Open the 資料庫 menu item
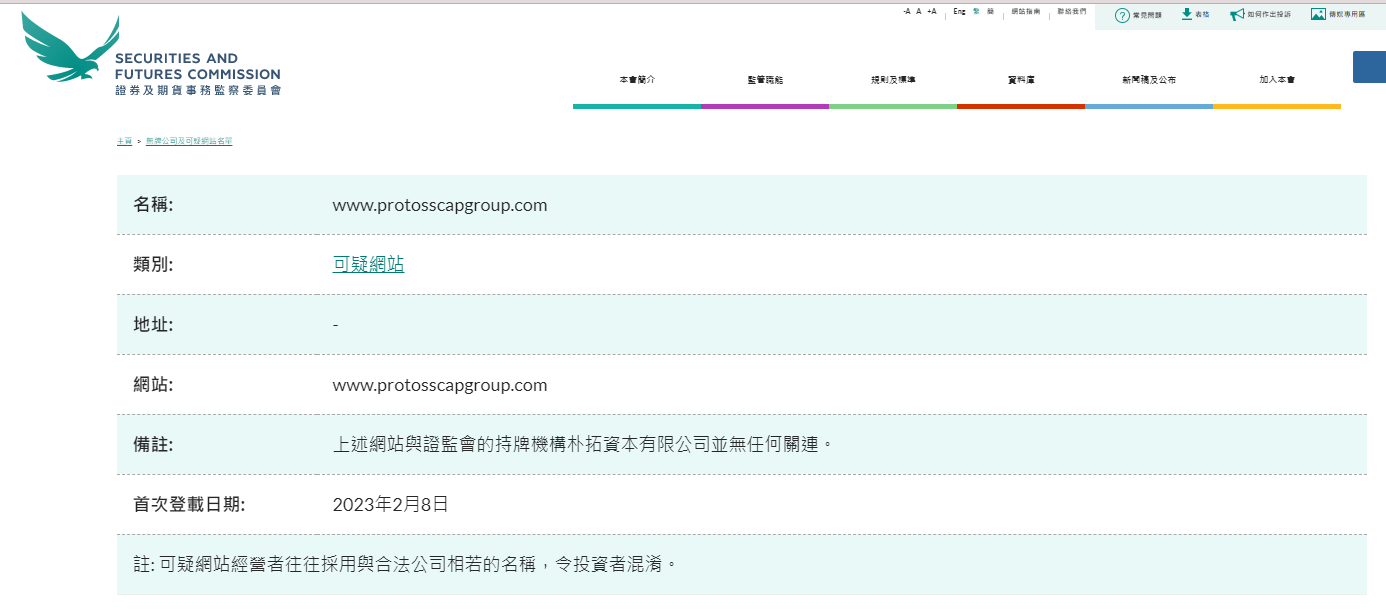 coord(1021,79)
